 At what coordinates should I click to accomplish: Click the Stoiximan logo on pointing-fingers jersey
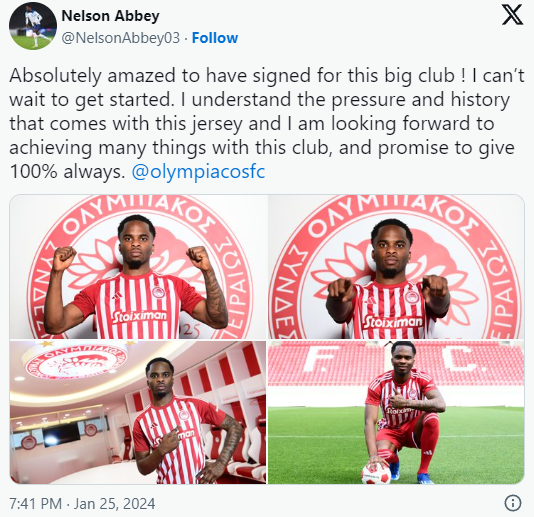click(393, 322)
